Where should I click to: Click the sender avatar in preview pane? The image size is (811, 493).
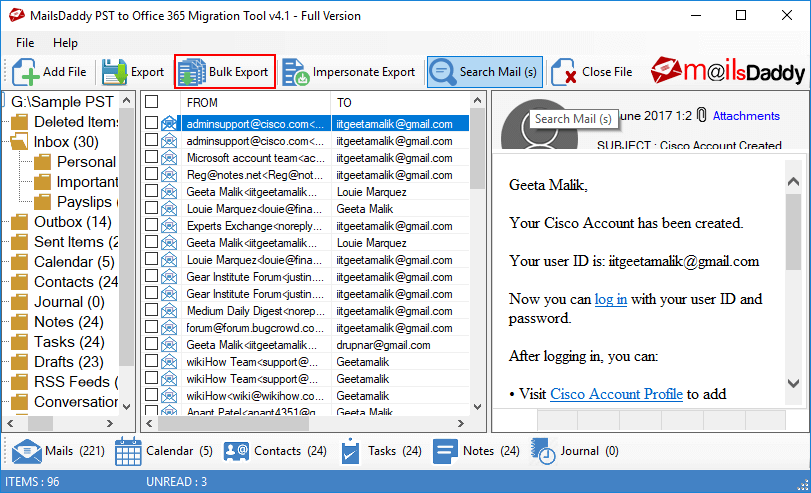coord(539,124)
